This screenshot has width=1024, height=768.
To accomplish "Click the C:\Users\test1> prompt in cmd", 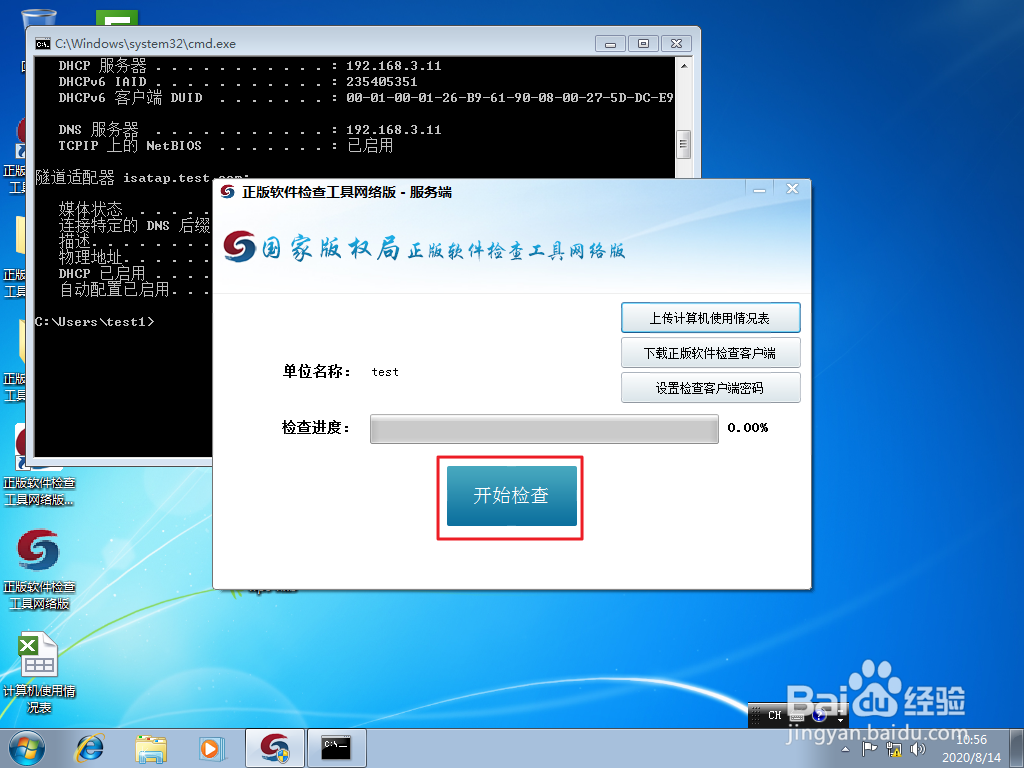I will tap(95, 322).
